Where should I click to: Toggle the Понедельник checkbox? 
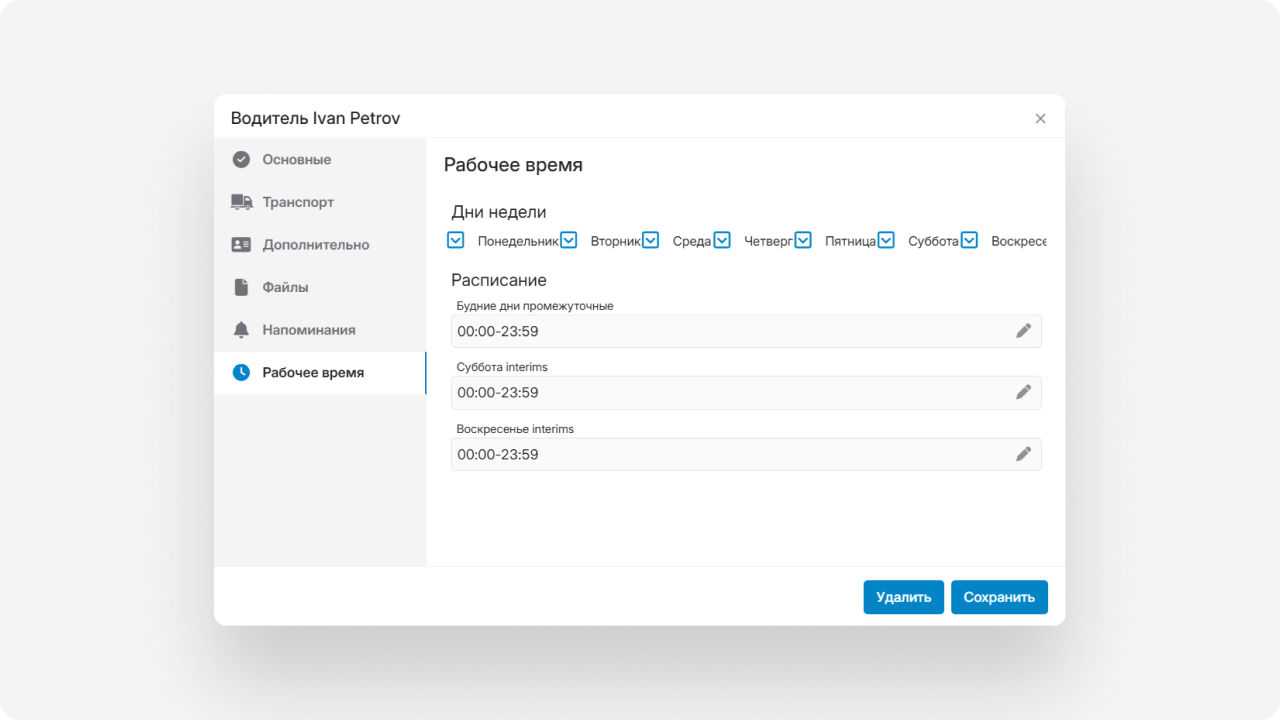pos(456,240)
